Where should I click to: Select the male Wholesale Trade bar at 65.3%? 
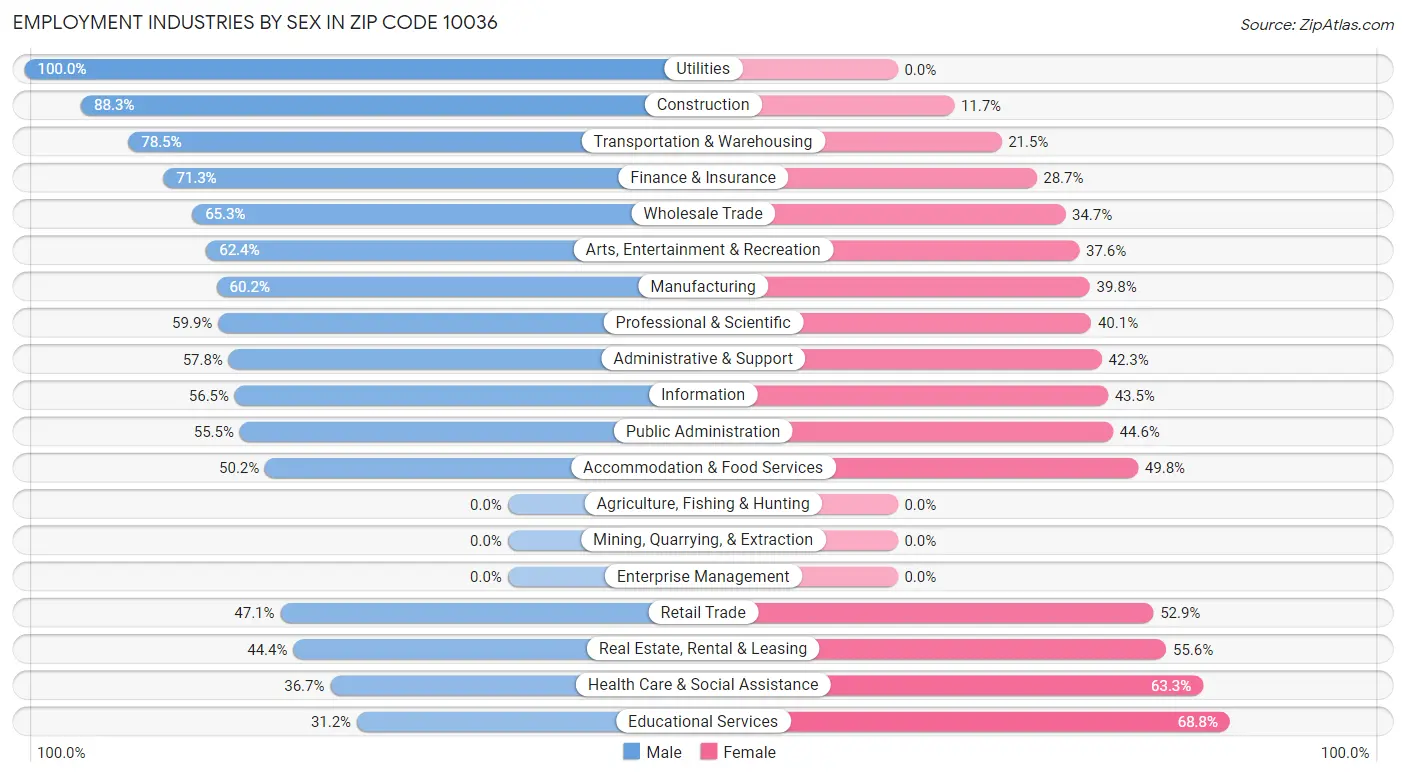pyautogui.click(x=447, y=214)
